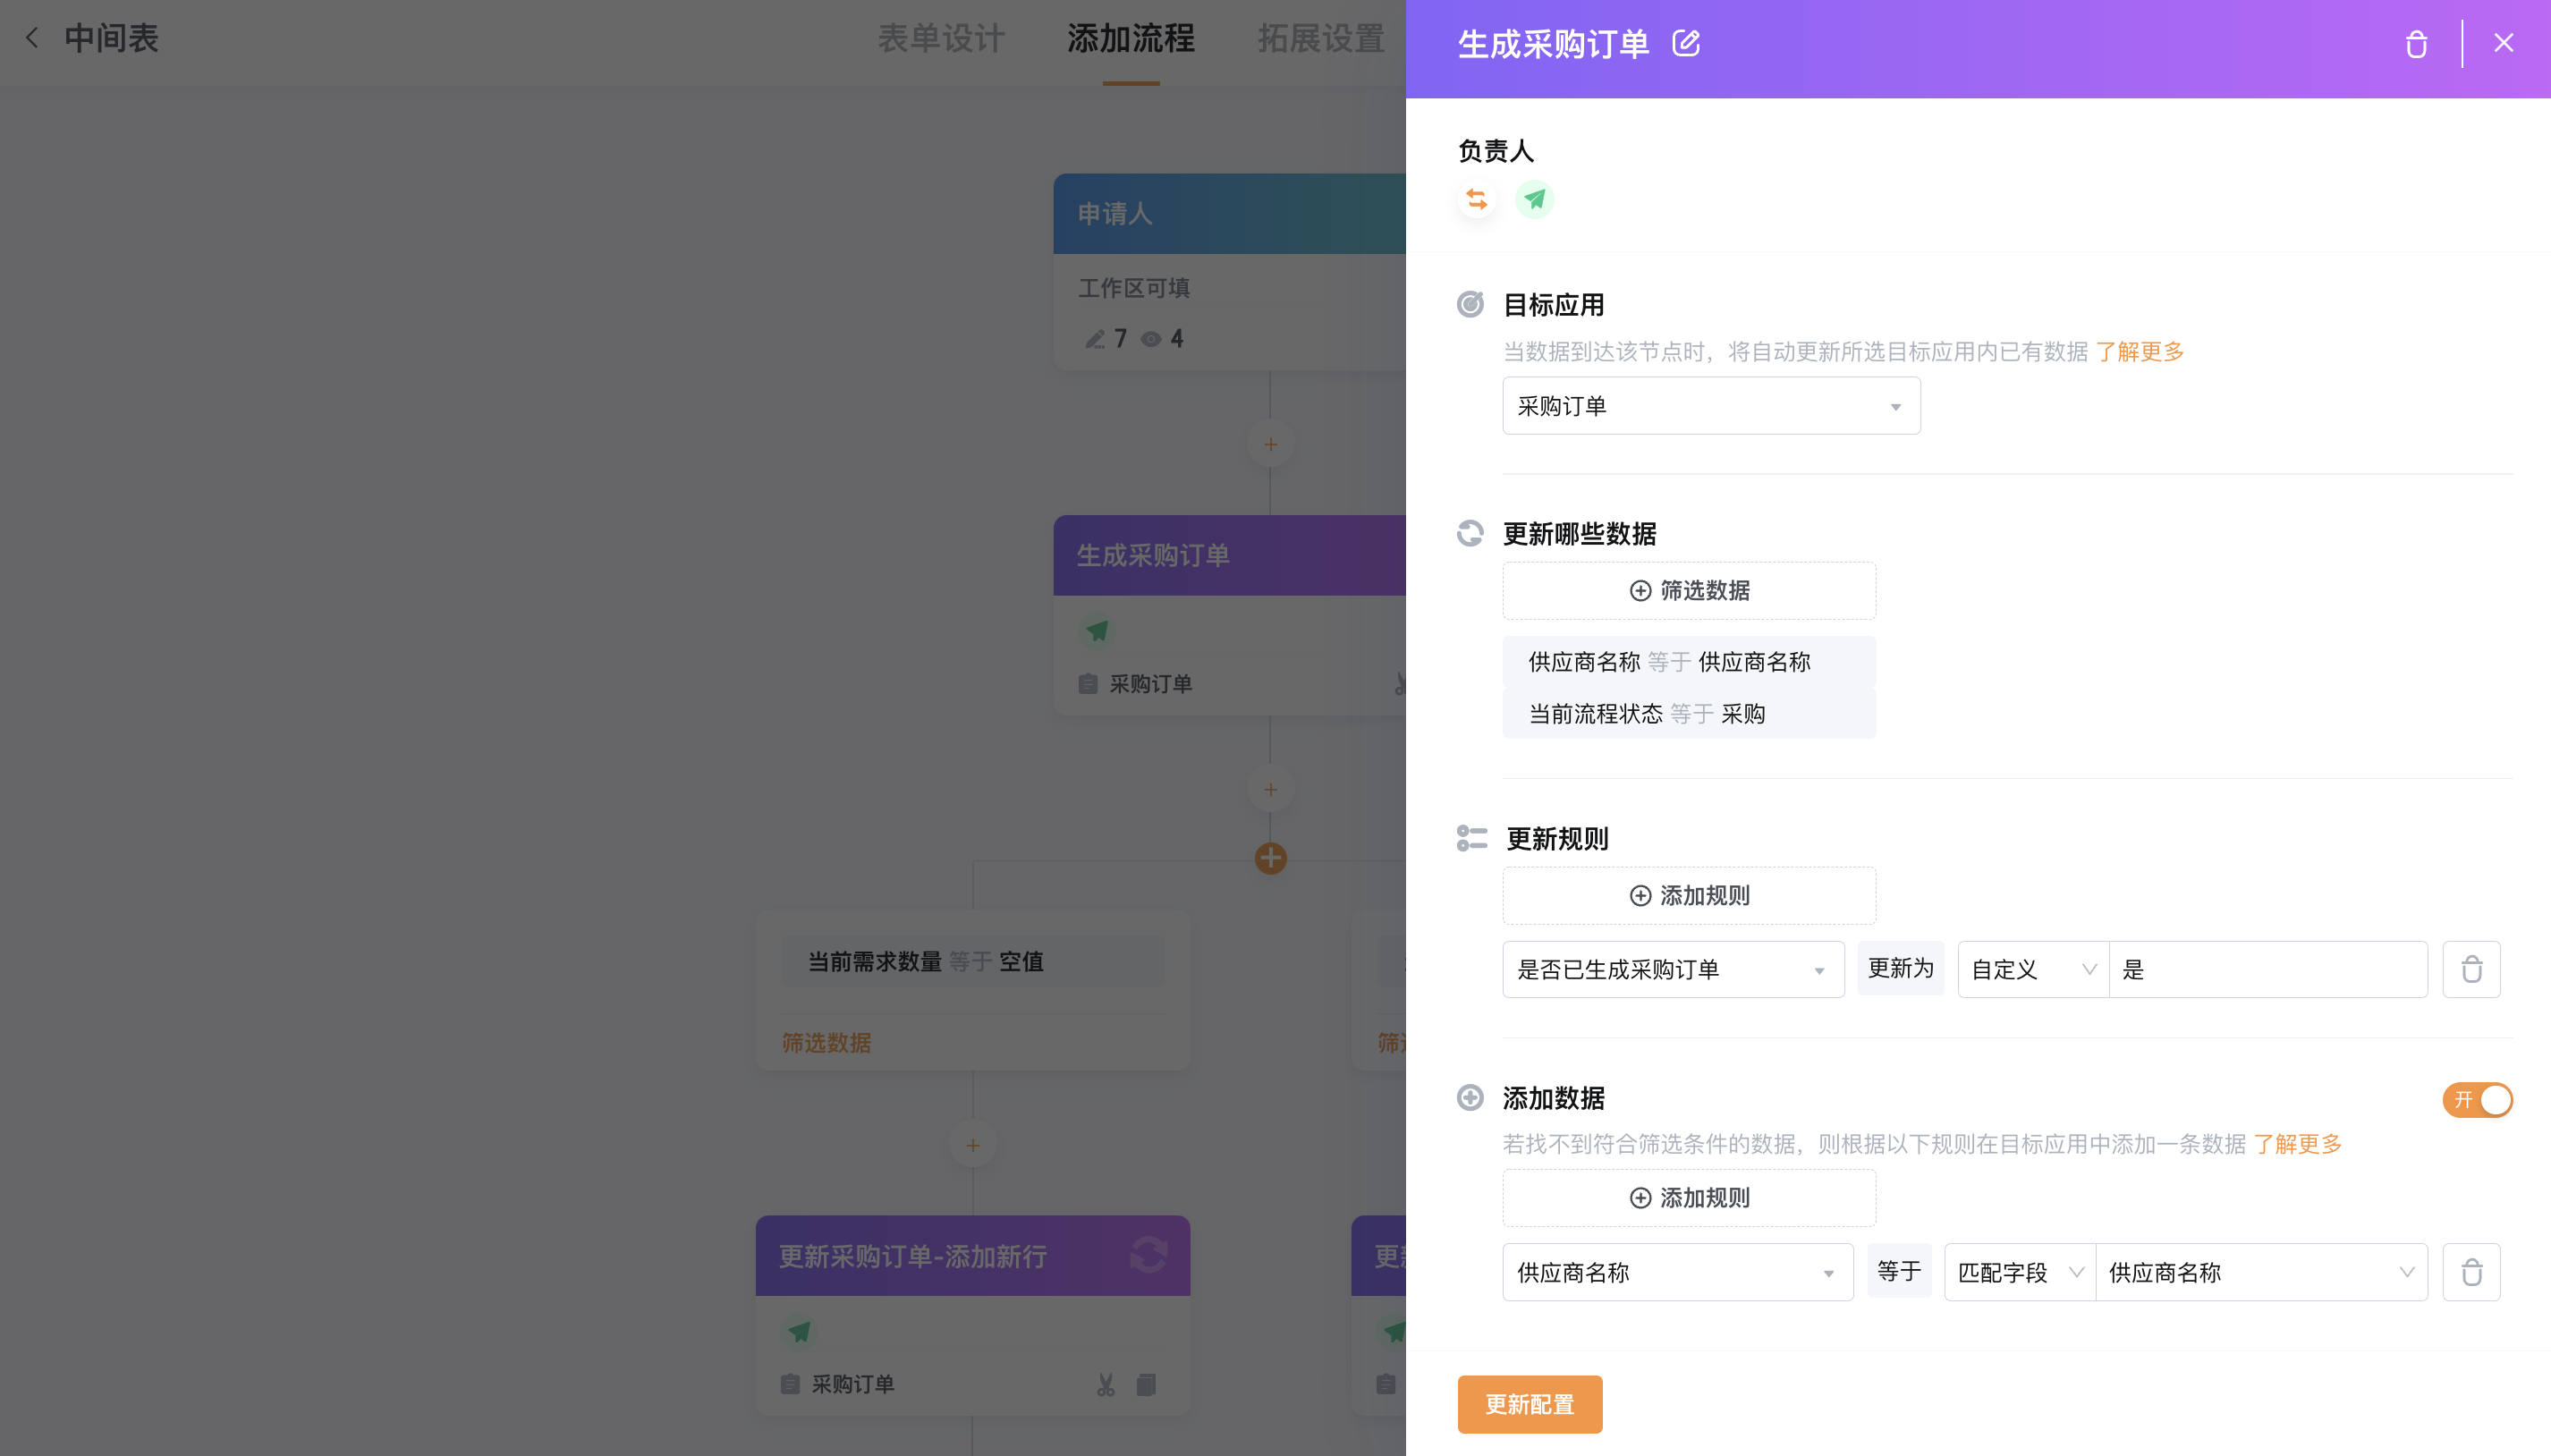This screenshot has width=2551, height=1456.
Task: Select the 当前流程状态 等于 采购 filter
Action: 1688,713
